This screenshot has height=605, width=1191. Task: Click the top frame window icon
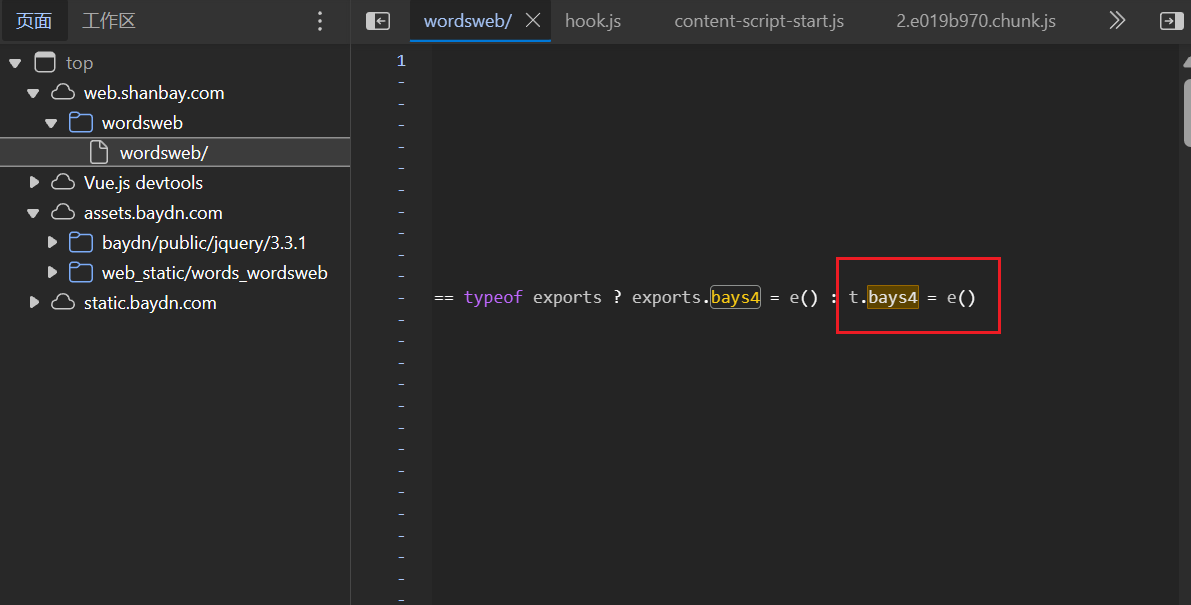(x=45, y=63)
